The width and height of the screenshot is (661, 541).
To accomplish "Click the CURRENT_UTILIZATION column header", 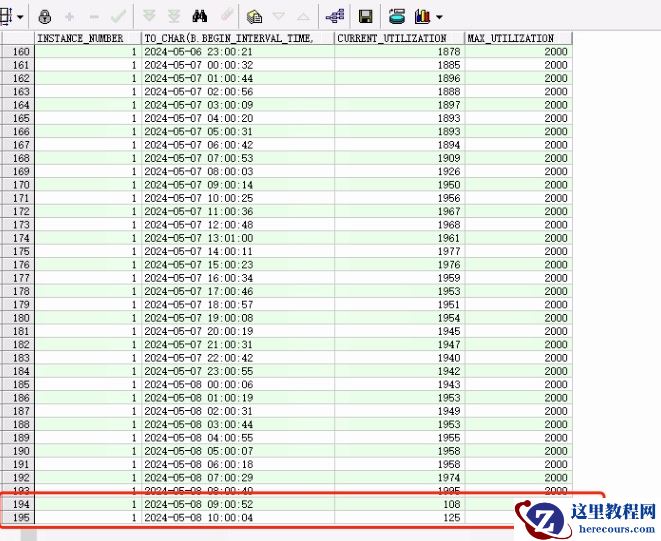I will pos(399,38).
